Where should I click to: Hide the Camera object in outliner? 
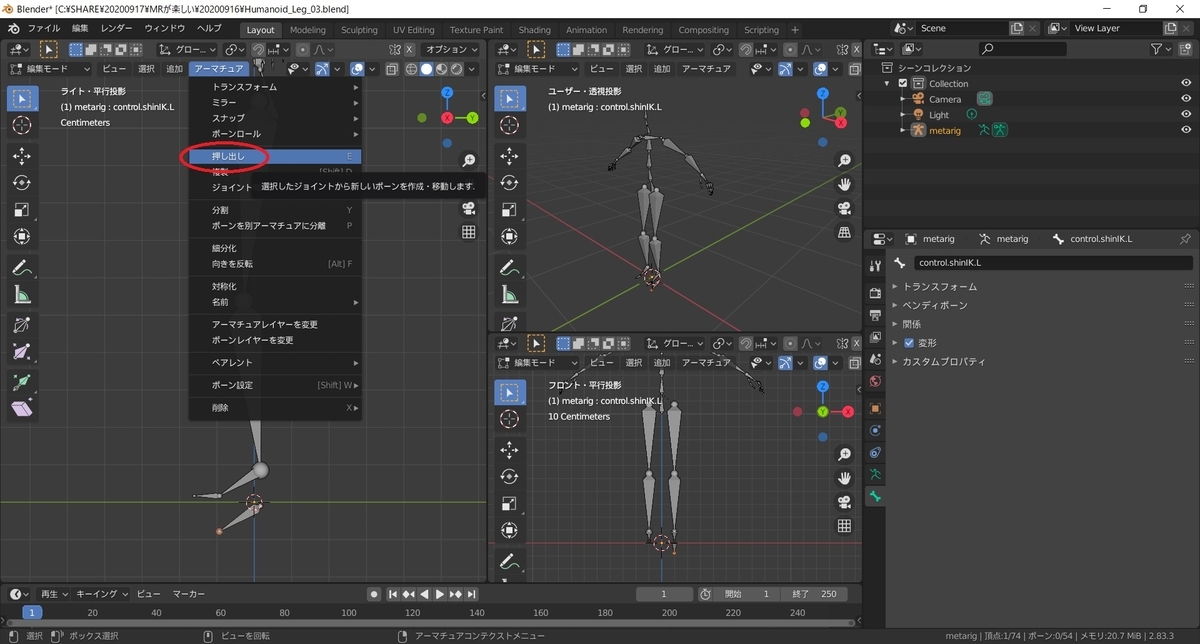pyautogui.click(x=1185, y=99)
